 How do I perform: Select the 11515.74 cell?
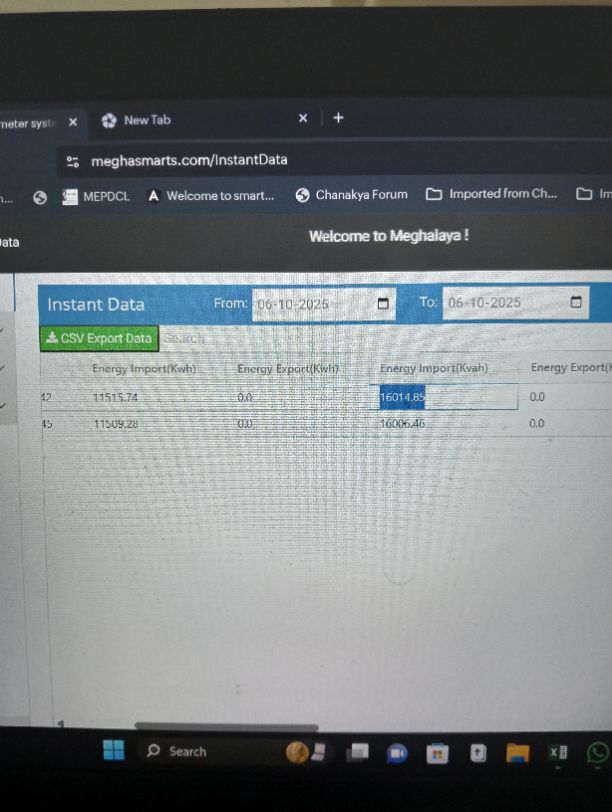click(115, 398)
